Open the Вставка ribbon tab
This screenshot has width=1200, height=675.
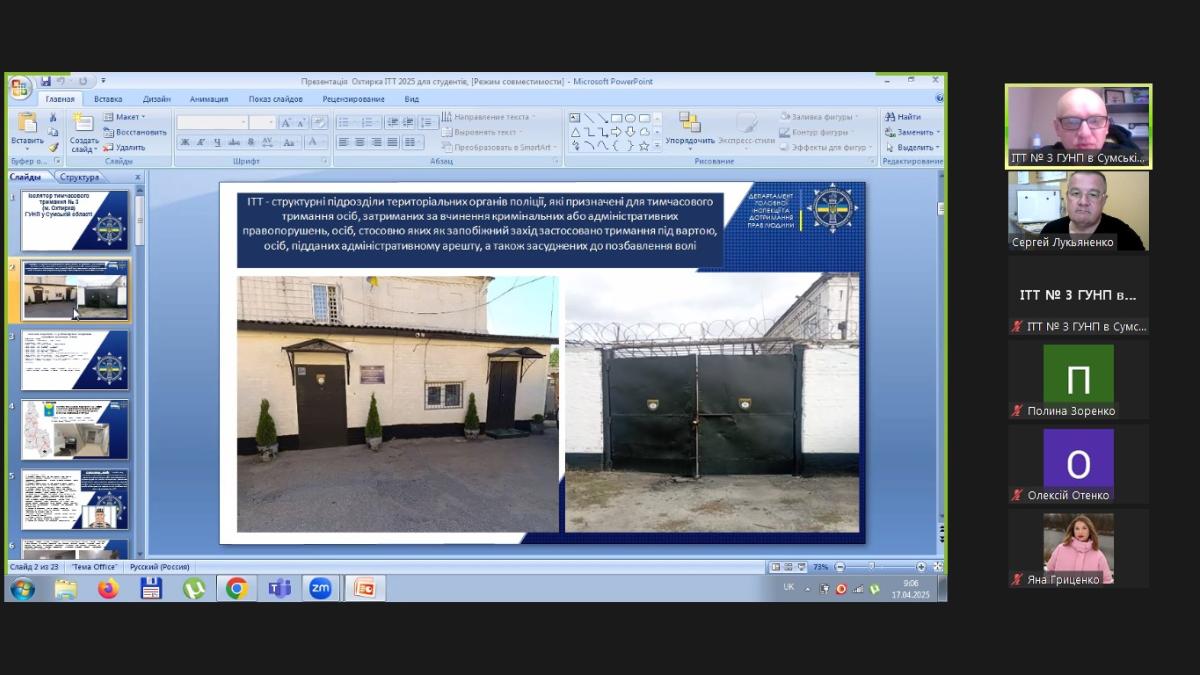coord(108,99)
